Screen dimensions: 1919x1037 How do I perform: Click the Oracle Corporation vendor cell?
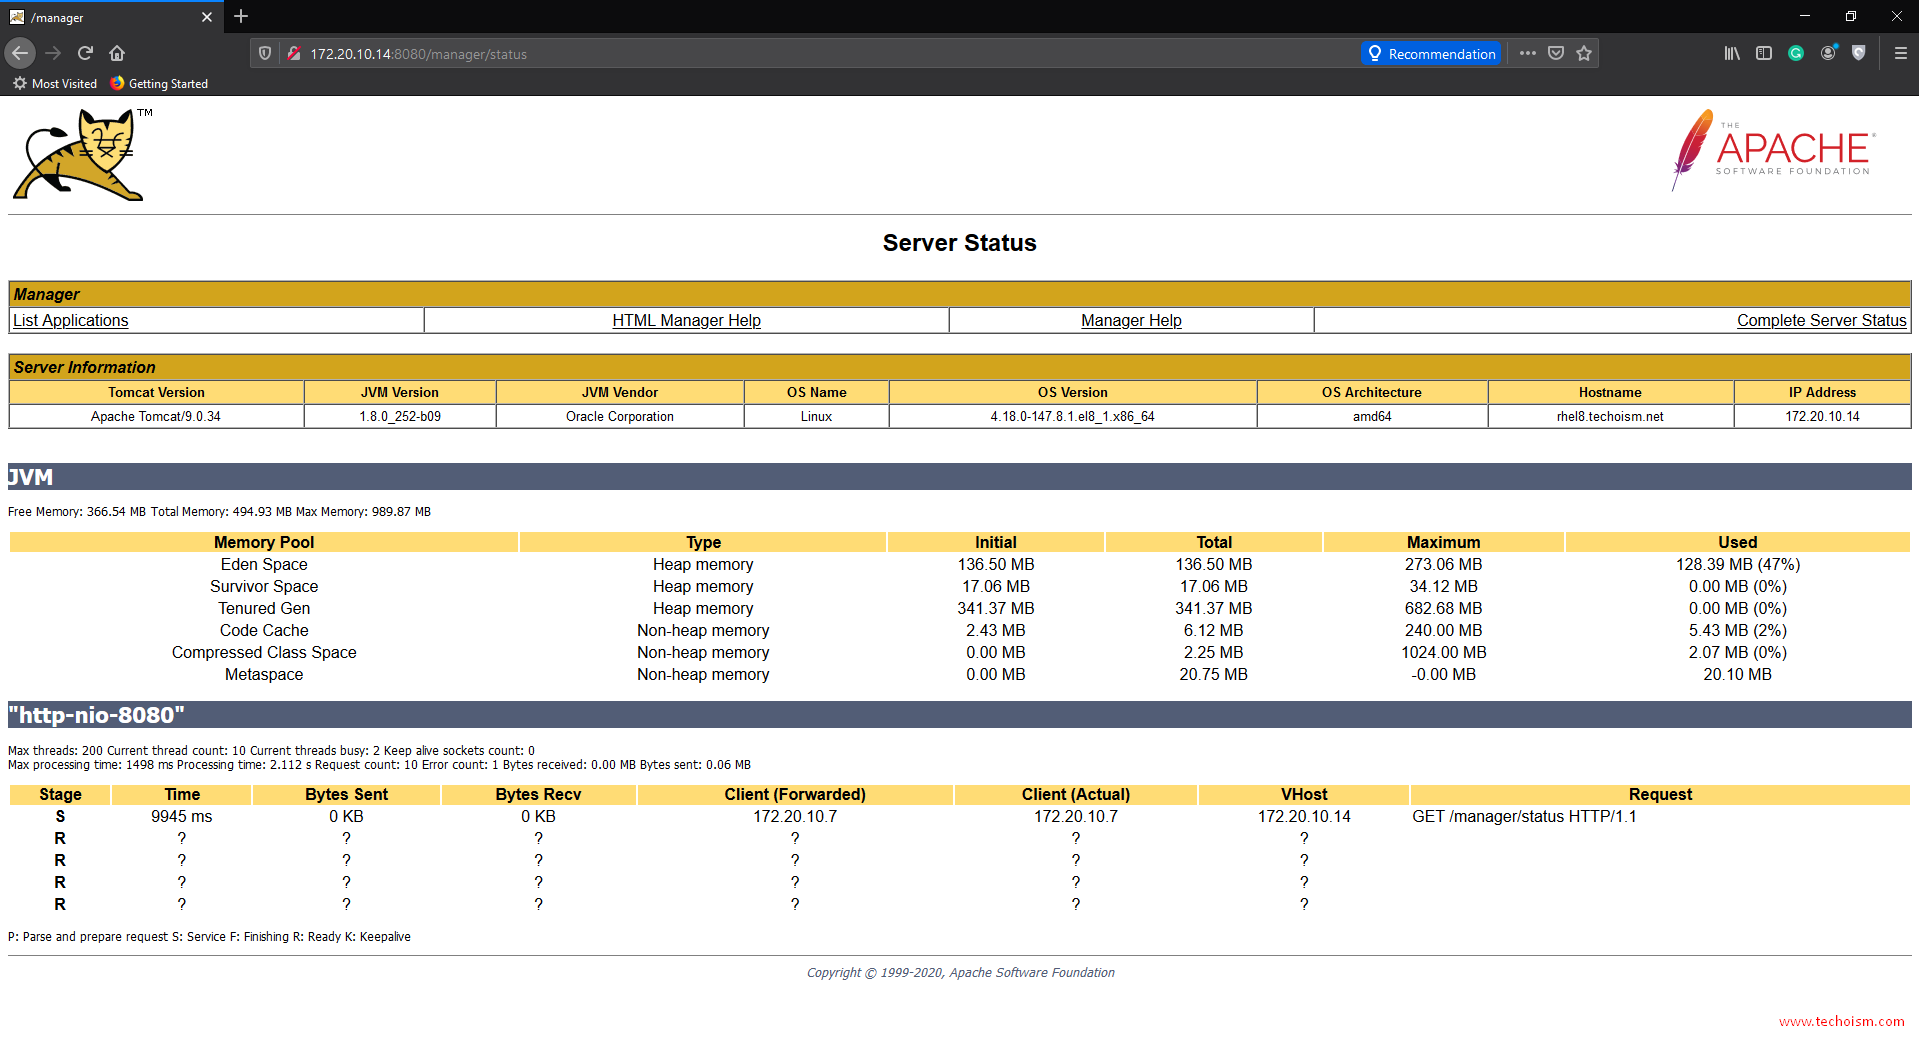pos(620,416)
